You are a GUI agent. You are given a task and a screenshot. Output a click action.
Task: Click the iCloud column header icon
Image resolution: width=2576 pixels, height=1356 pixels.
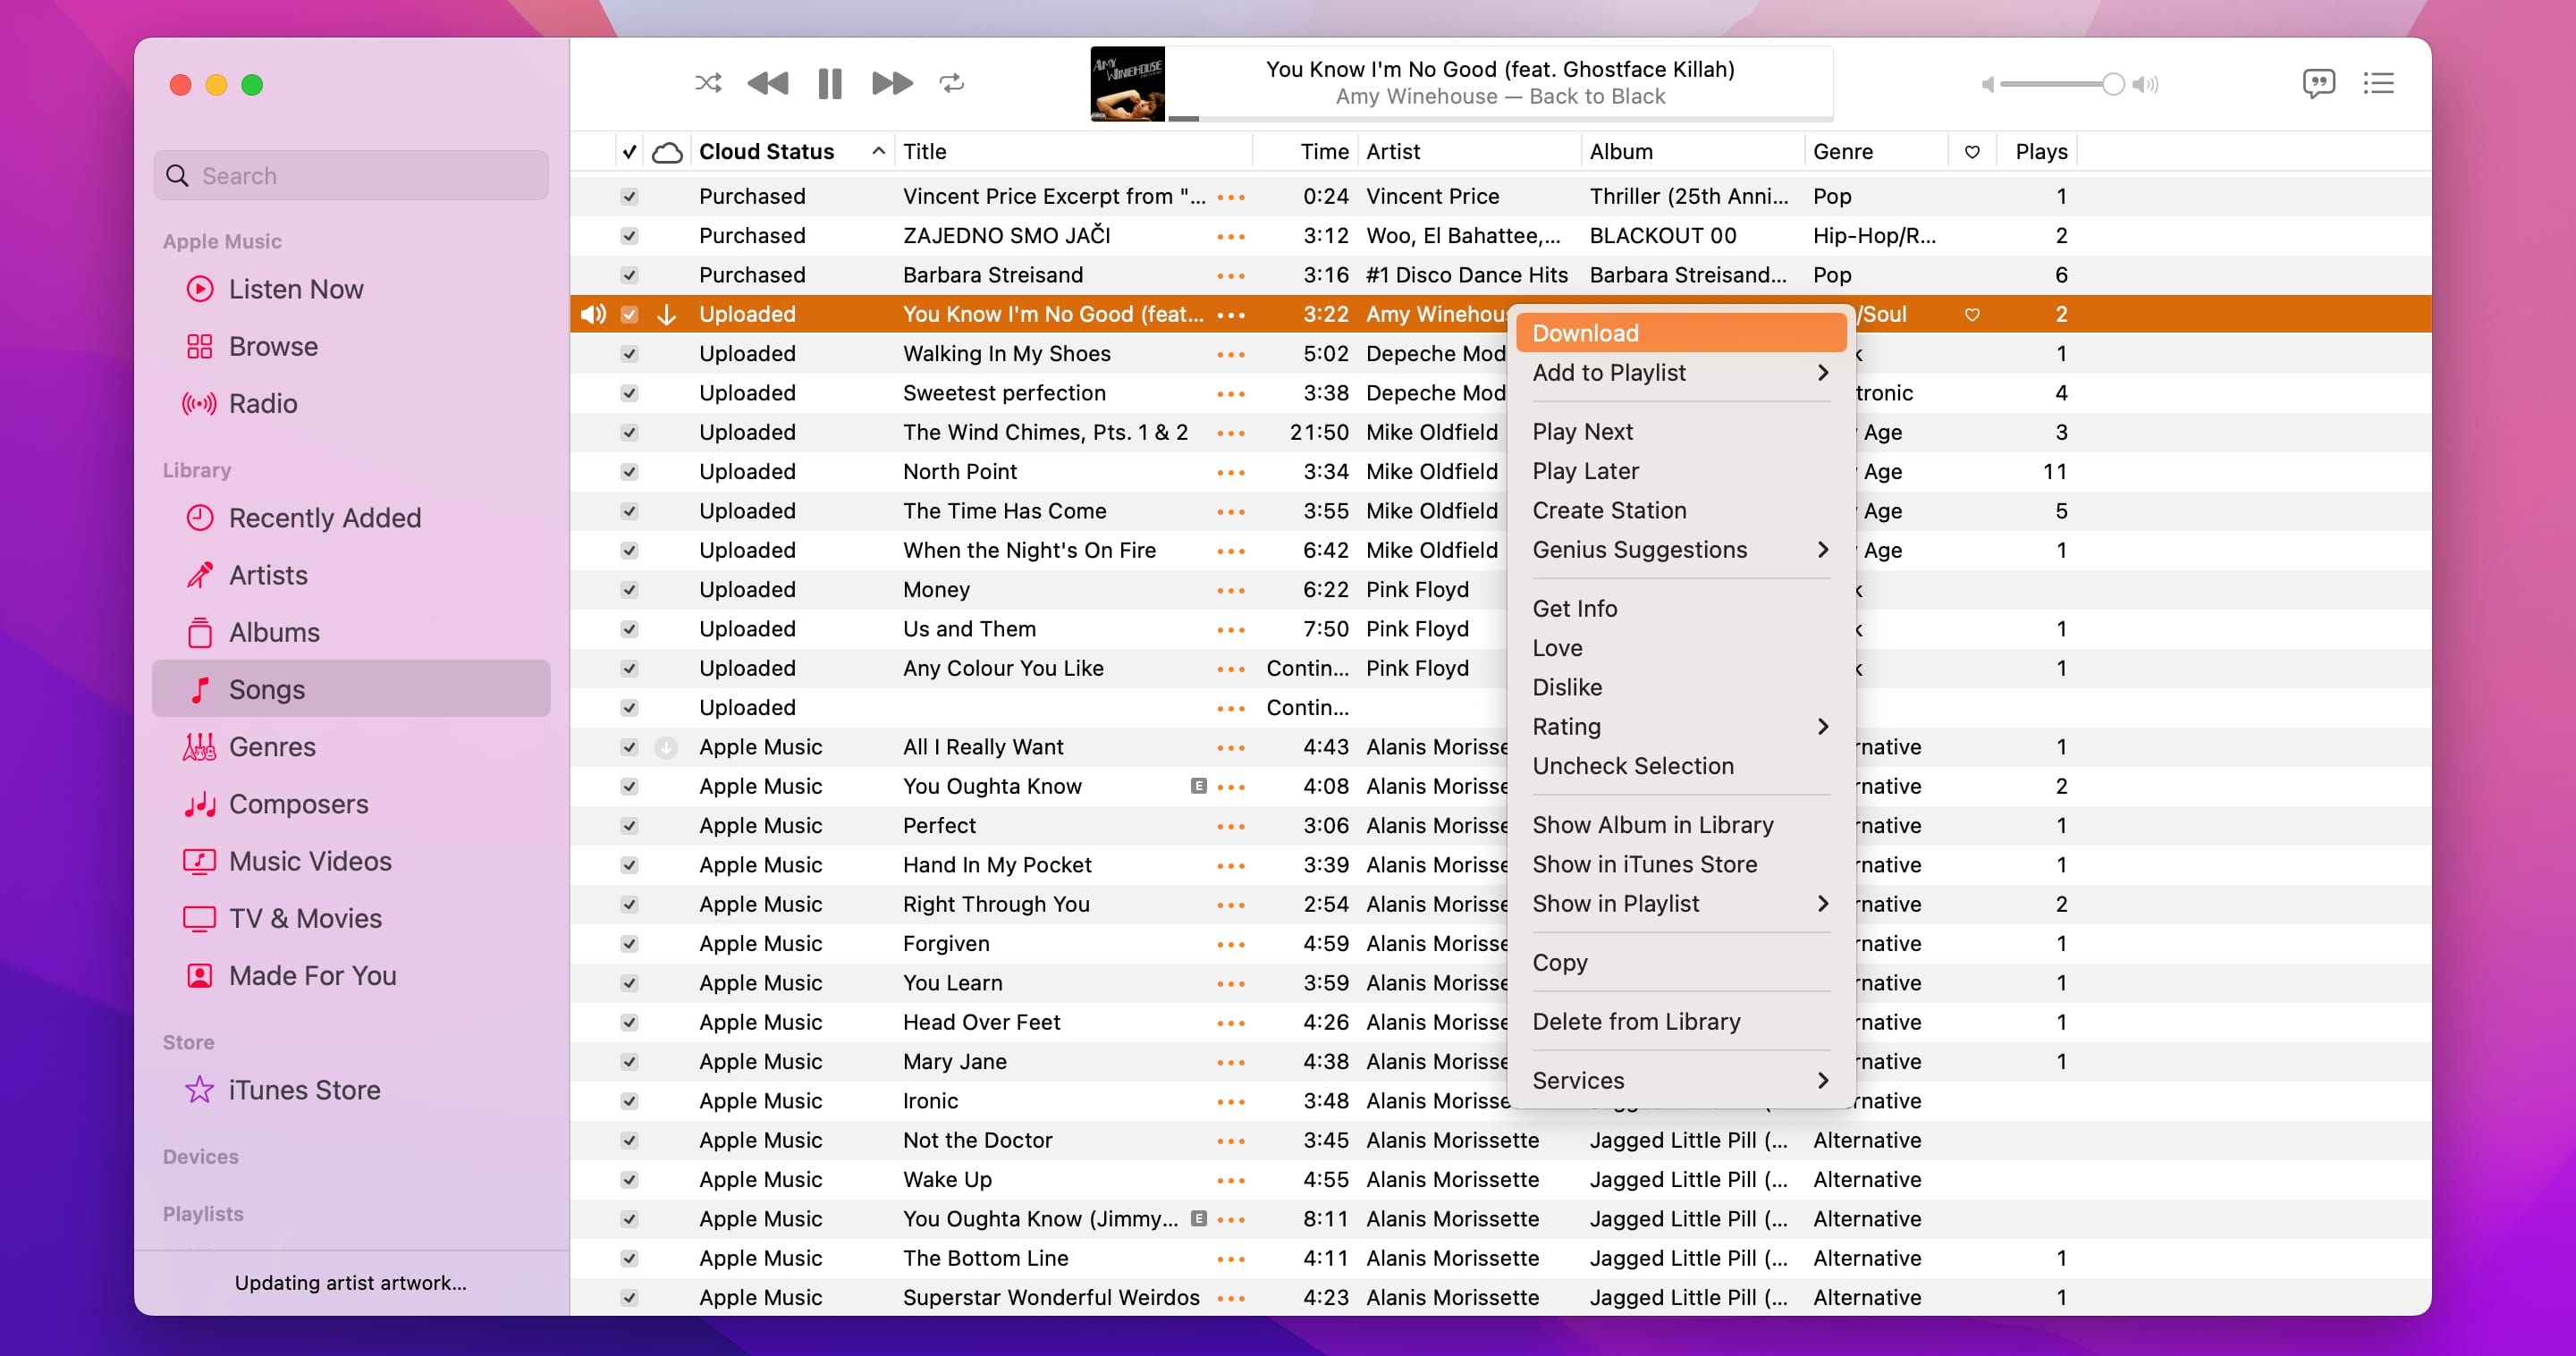[667, 152]
